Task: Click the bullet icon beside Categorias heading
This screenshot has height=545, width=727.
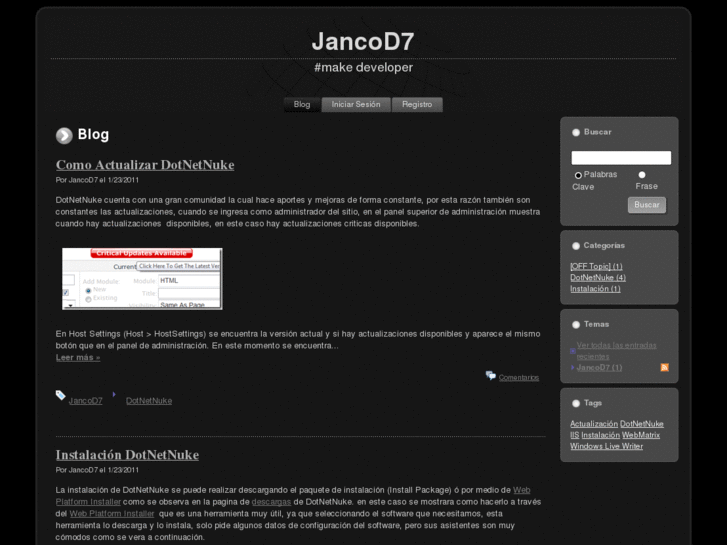Action: [576, 246]
